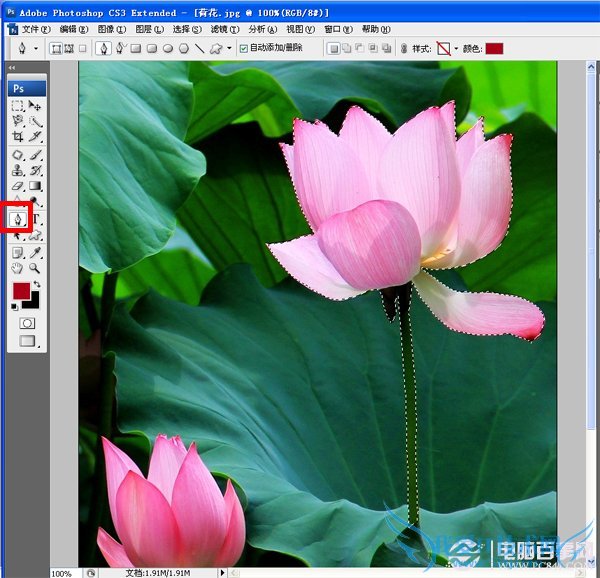Select the Eraser tool

click(18, 186)
